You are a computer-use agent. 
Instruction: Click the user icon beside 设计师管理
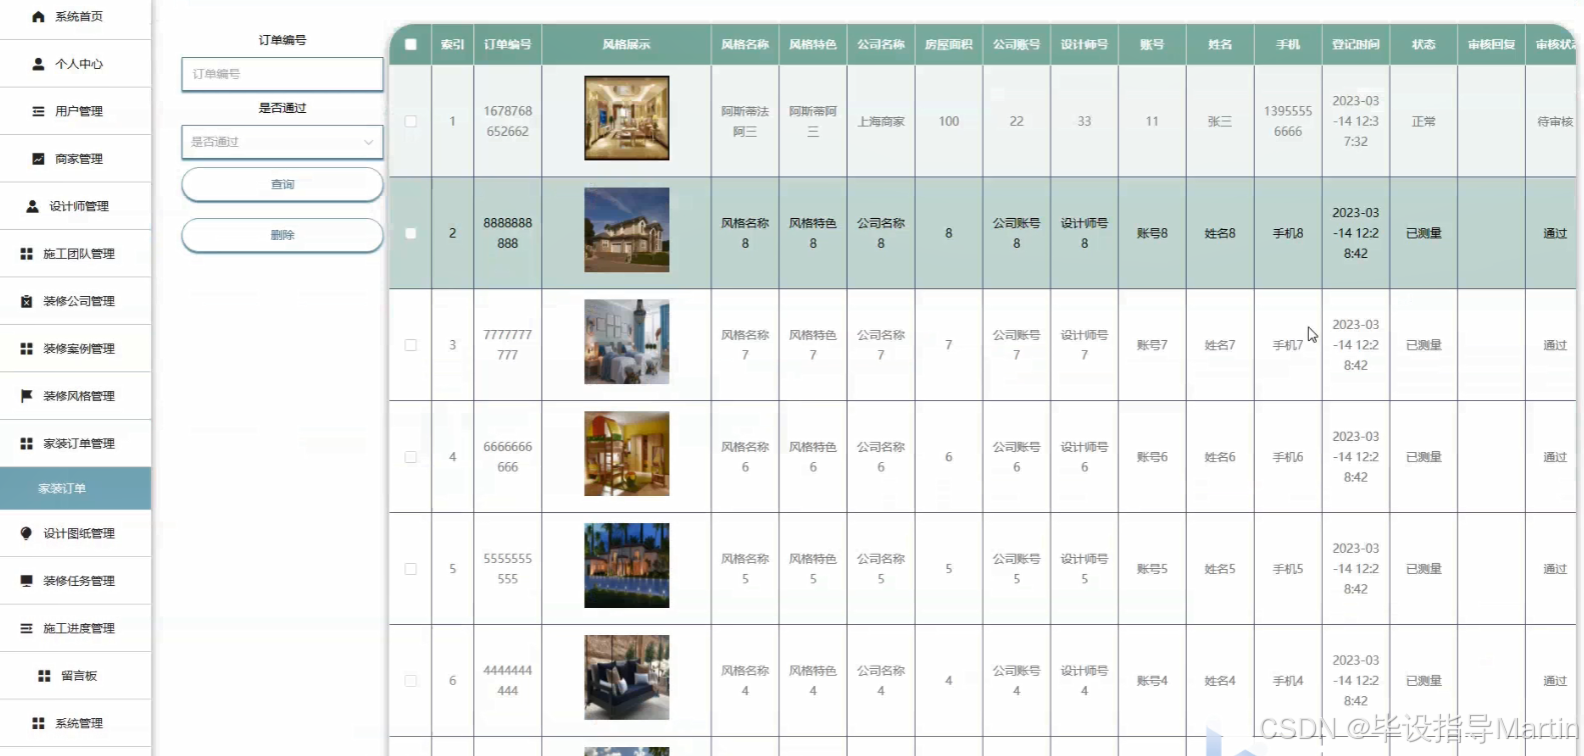[x=32, y=206]
